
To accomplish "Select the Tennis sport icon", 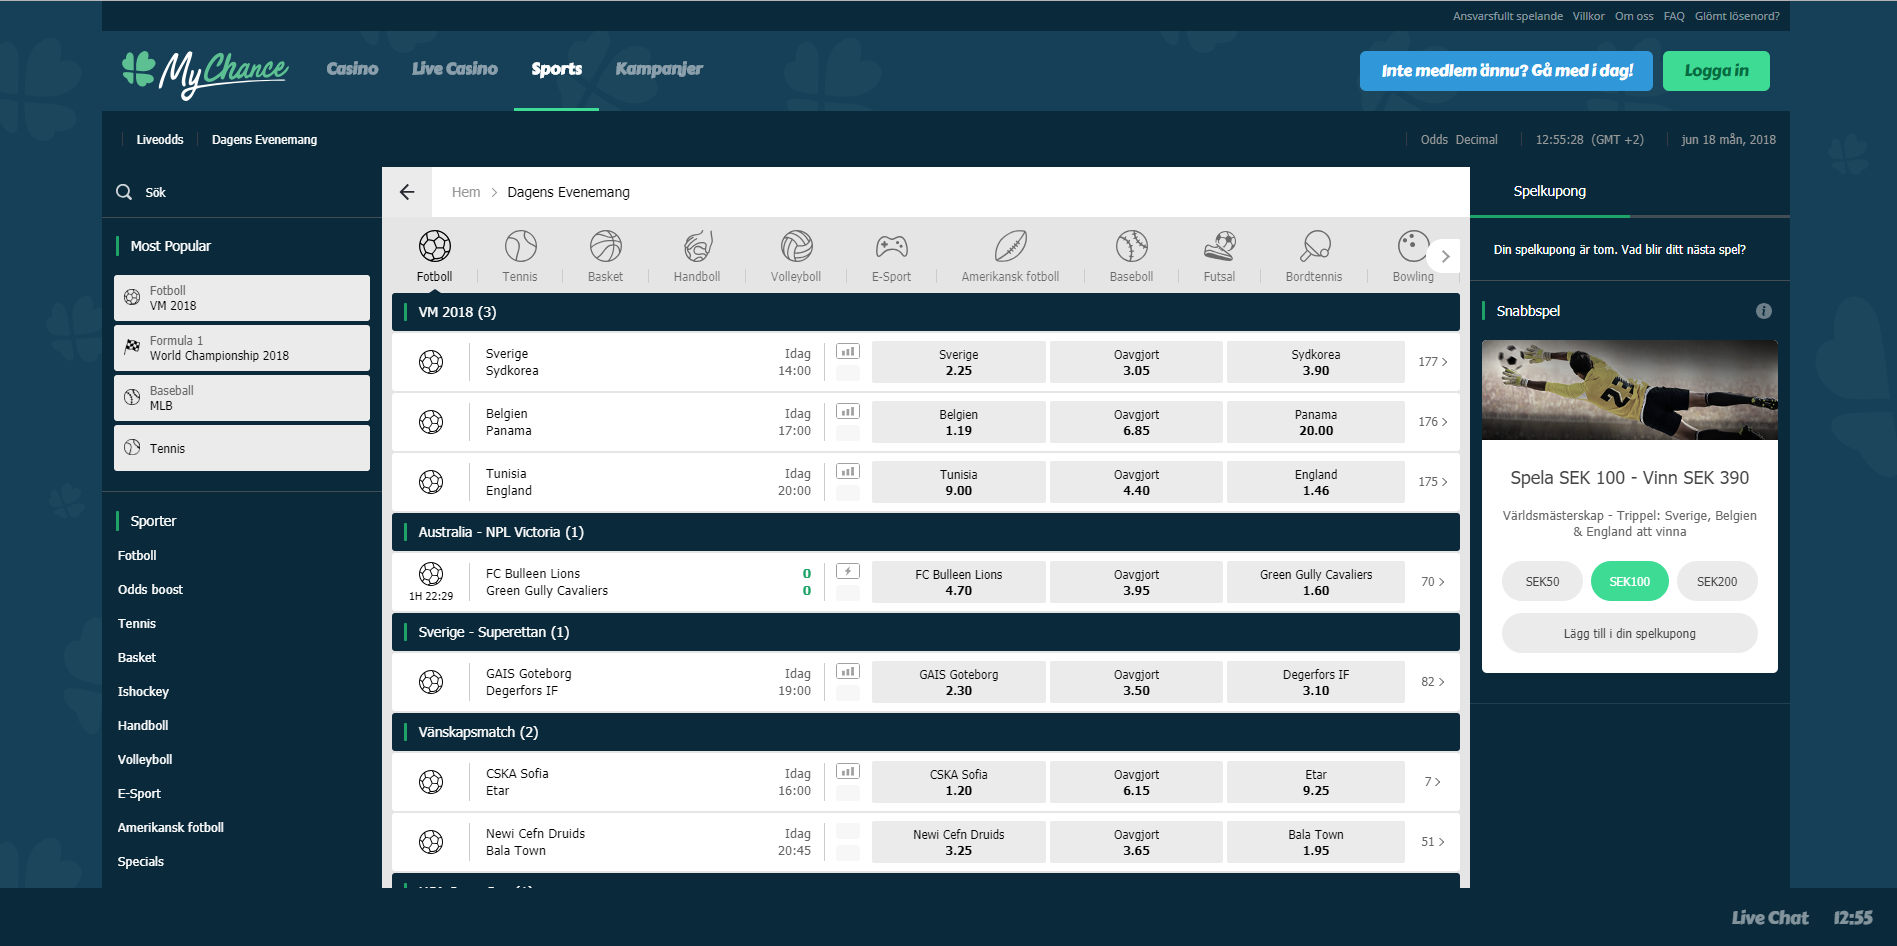I will point(520,246).
